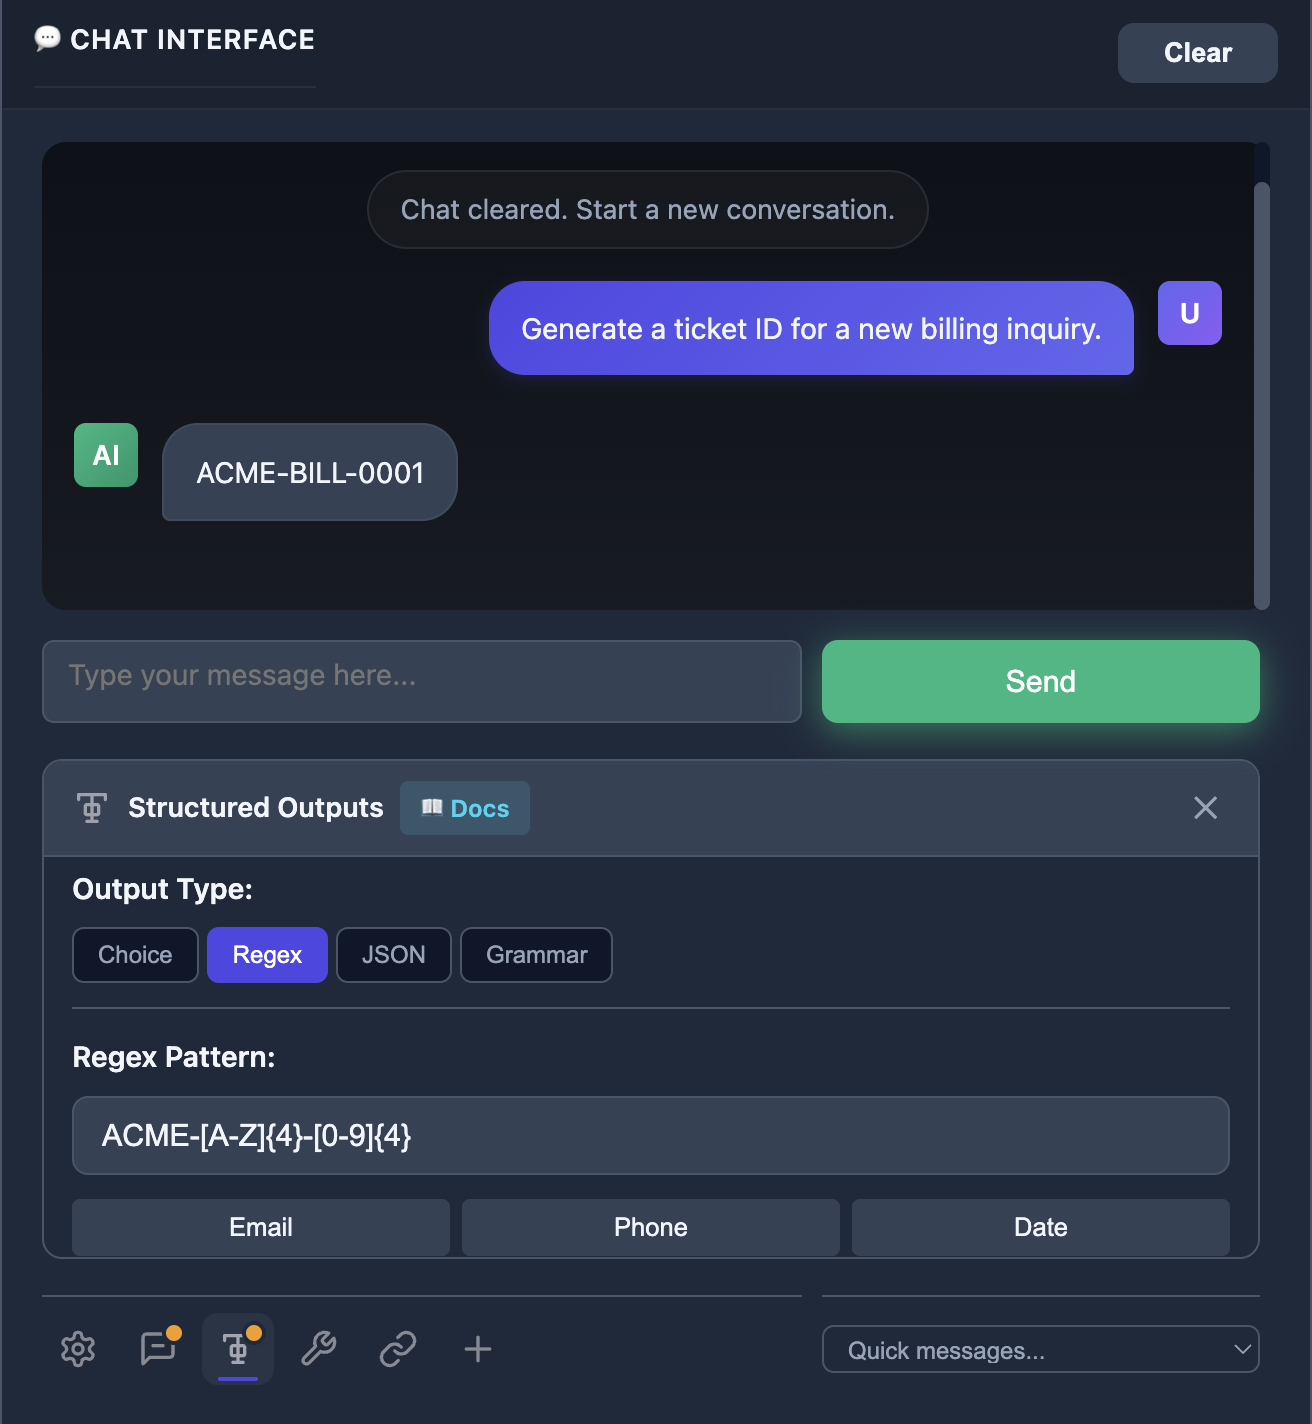
Task: Click the plus add icon
Action: (x=478, y=1349)
